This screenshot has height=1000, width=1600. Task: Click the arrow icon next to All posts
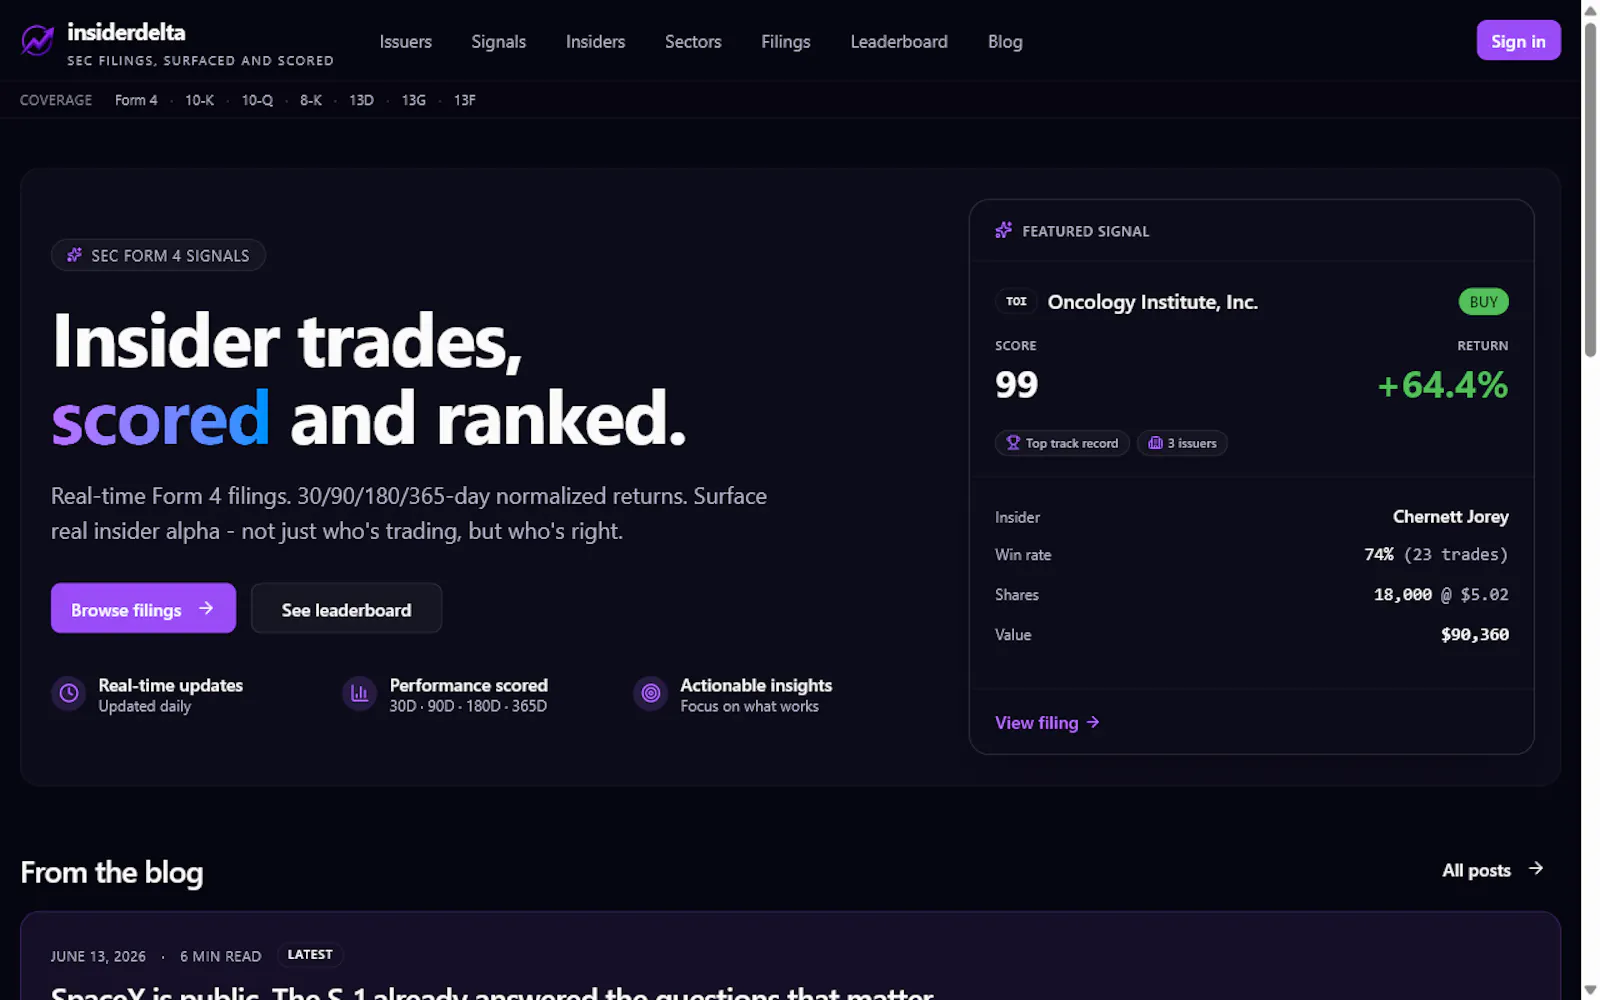click(x=1536, y=869)
